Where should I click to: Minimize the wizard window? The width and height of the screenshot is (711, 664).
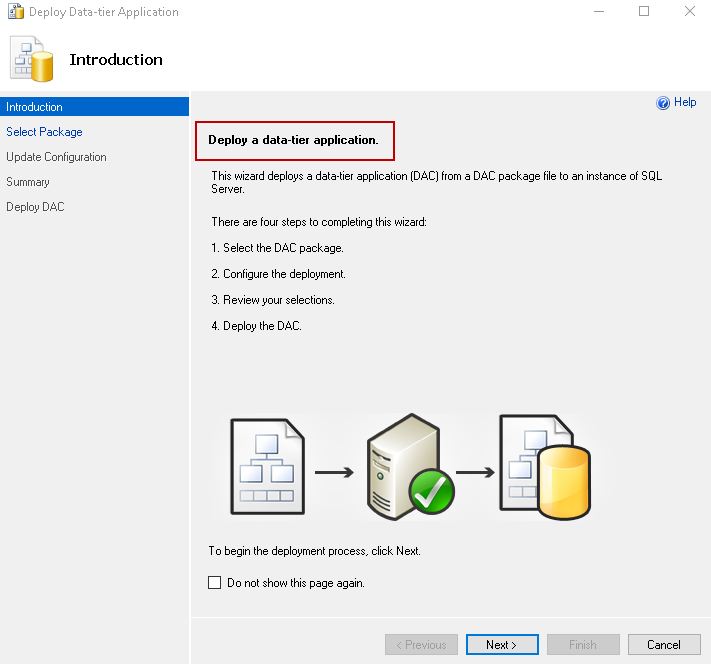point(599,11)
